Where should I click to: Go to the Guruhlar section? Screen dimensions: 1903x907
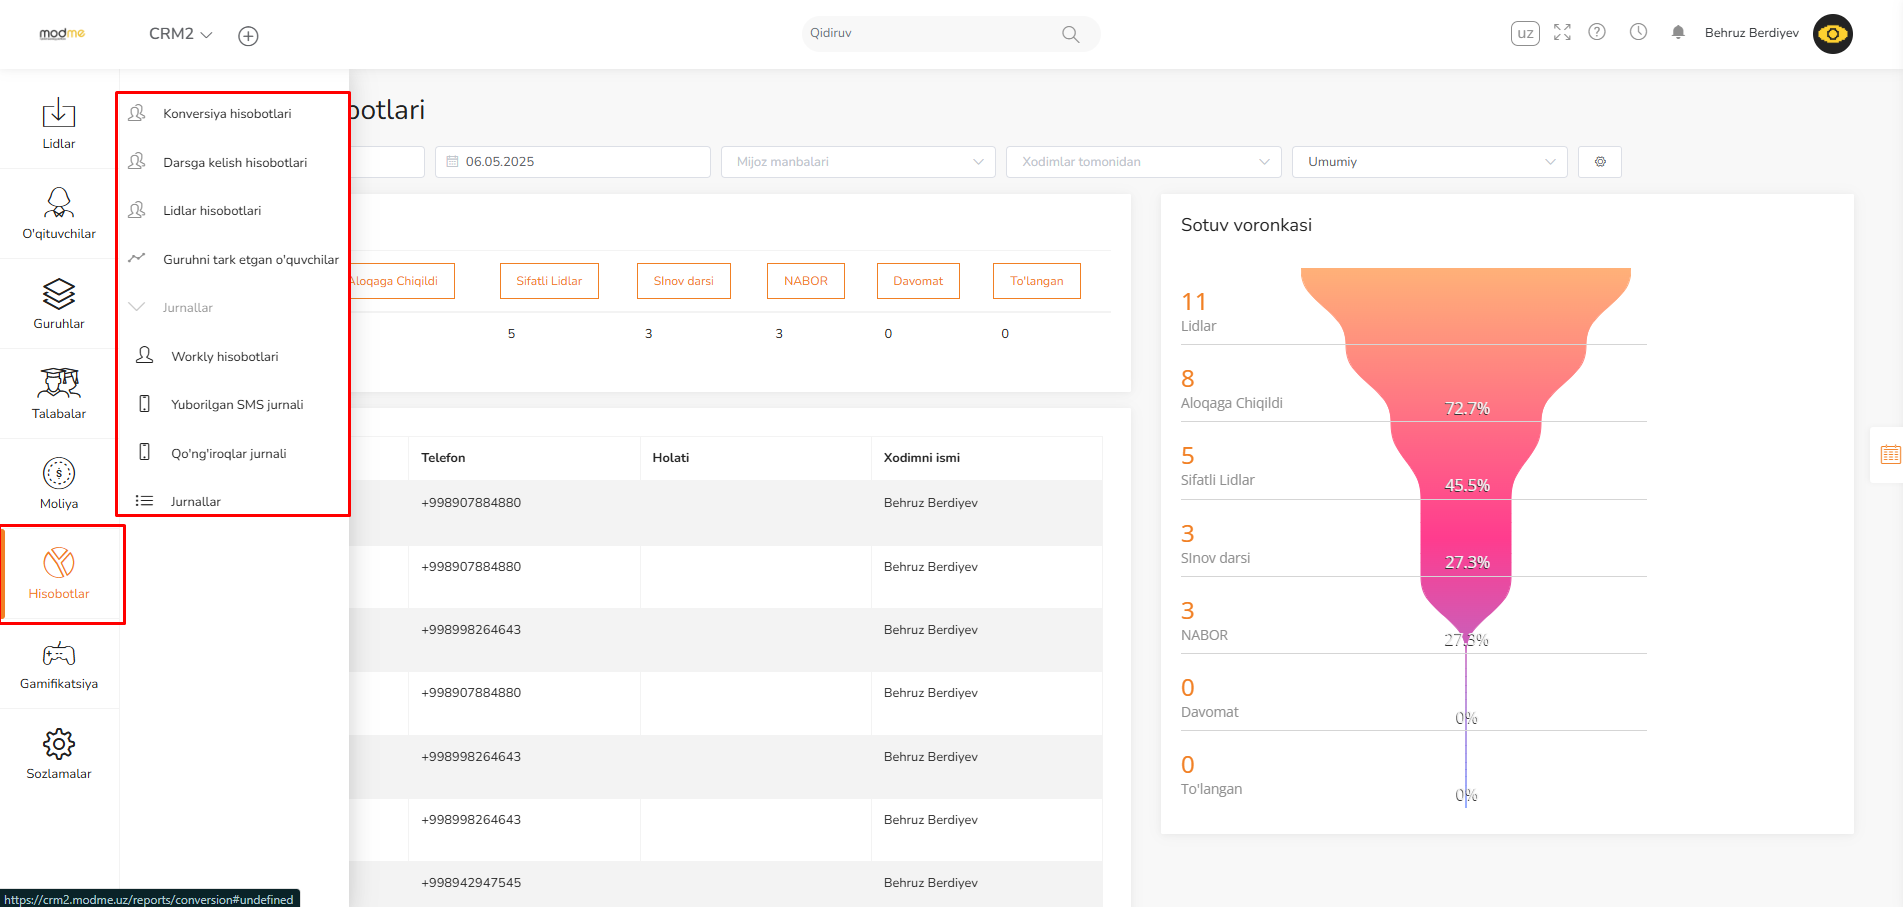(59, 304)
